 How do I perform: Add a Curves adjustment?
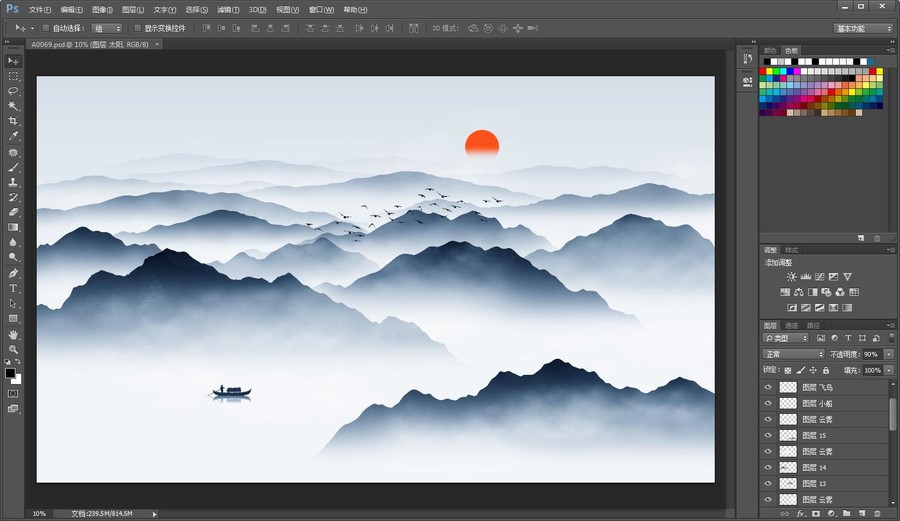coord(820,277)
